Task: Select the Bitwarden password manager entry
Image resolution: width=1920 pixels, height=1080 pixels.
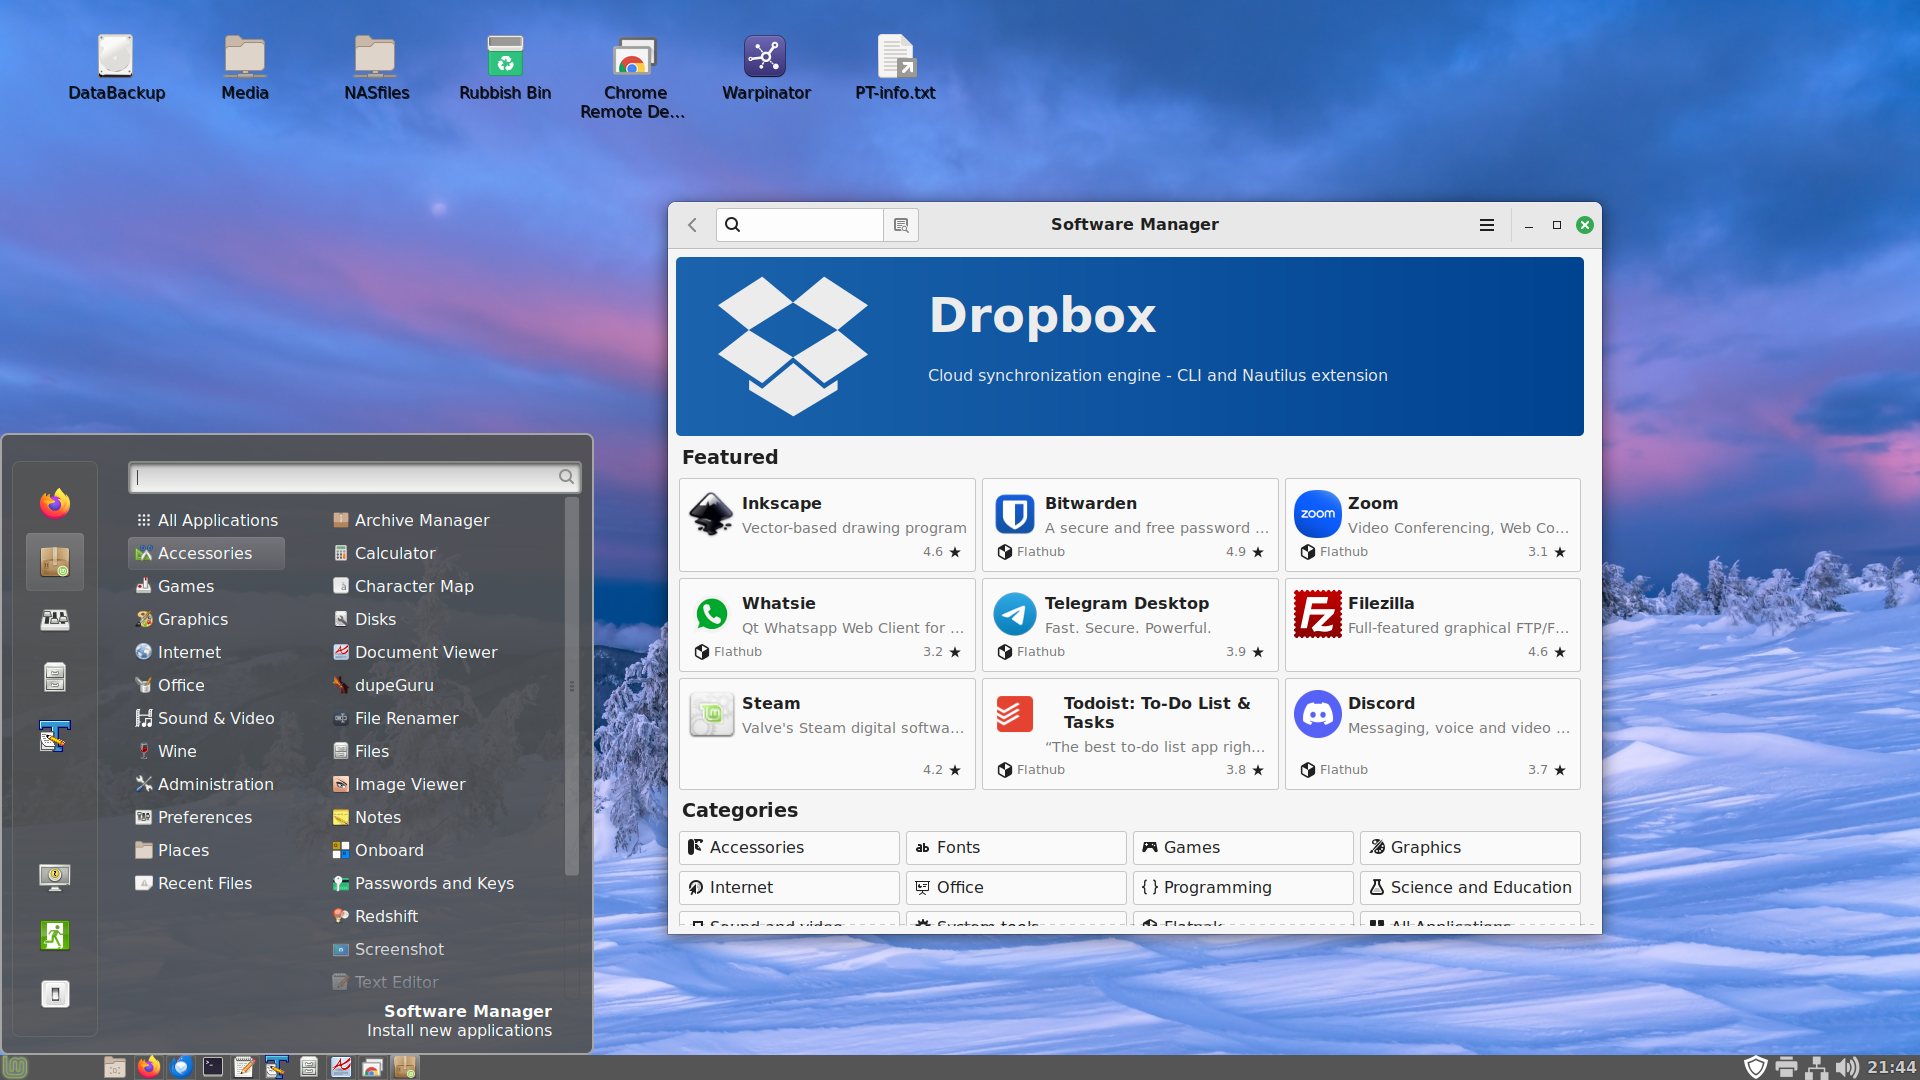Action: point(1129,524)
